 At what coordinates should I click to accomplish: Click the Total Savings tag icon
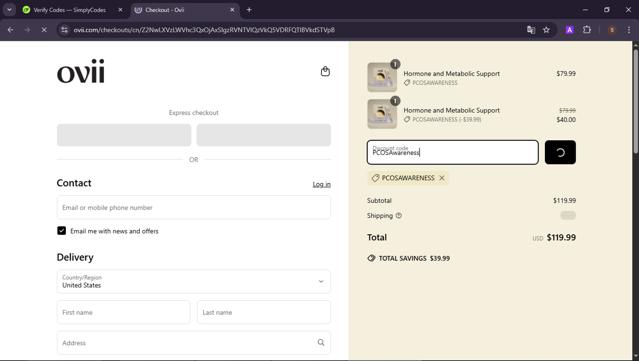(371, 258)
